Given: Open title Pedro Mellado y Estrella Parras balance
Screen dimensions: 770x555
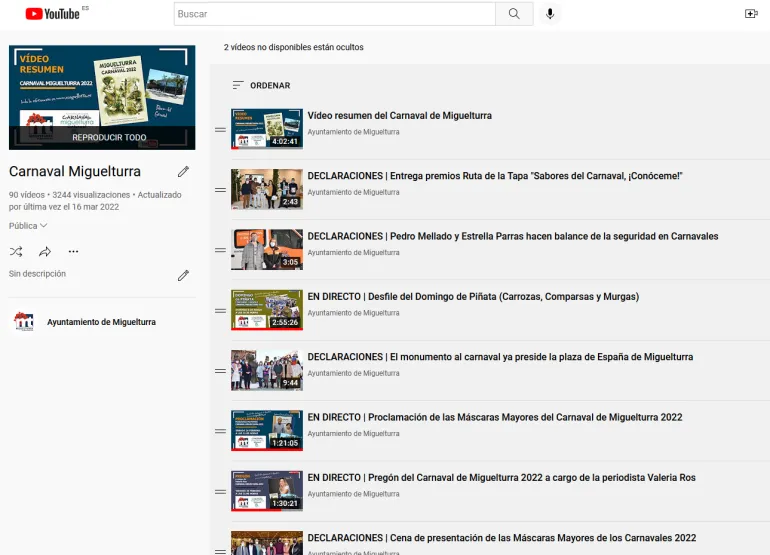Looking at the screenshot, I should 513,237.
